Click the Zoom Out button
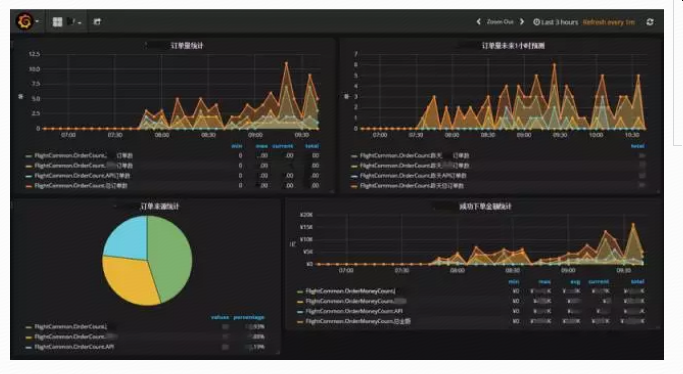The image size is (683, 374). [x=500, y=22]
